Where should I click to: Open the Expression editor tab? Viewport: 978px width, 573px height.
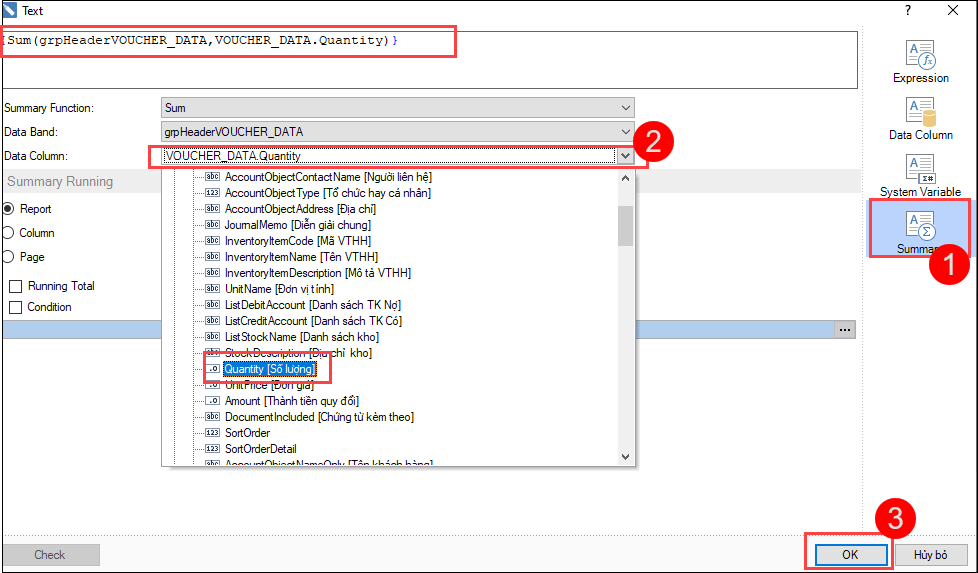pyautogui.click(x=920, y=62)
